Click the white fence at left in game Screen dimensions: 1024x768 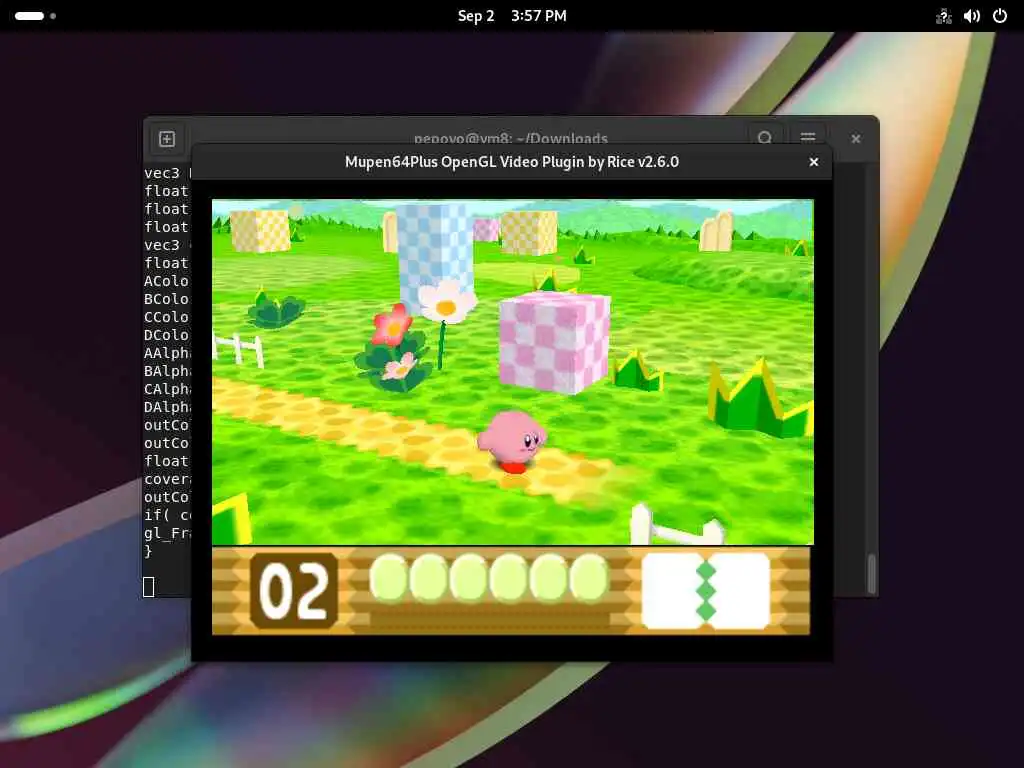tap(238, 350)
